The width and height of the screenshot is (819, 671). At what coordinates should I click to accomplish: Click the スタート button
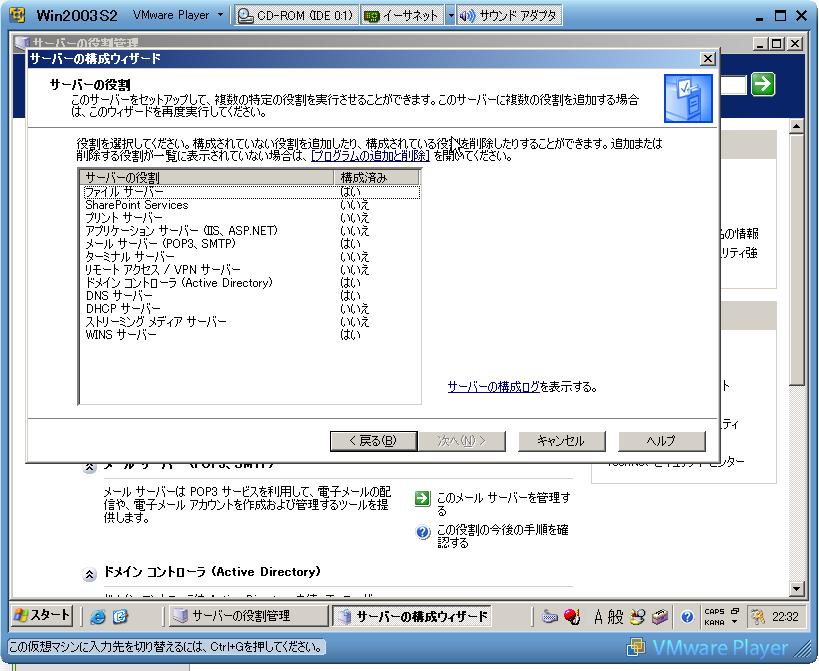coord(41,616)
